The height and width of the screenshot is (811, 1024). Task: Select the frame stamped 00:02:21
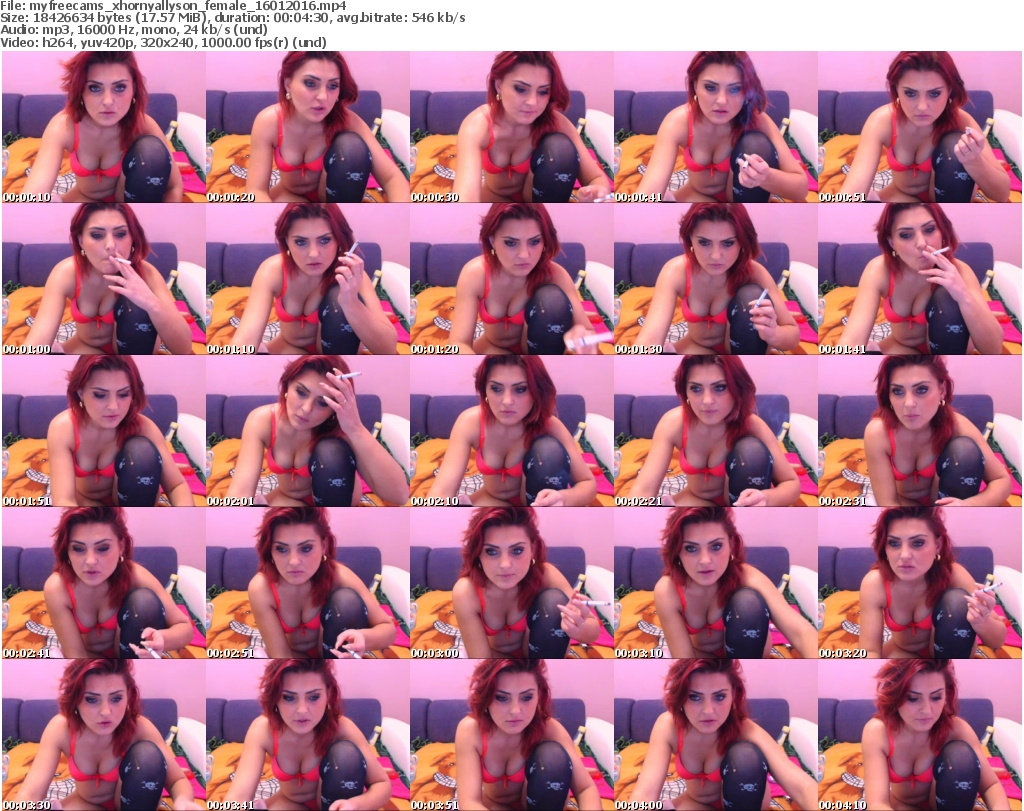tap(716, 431)
